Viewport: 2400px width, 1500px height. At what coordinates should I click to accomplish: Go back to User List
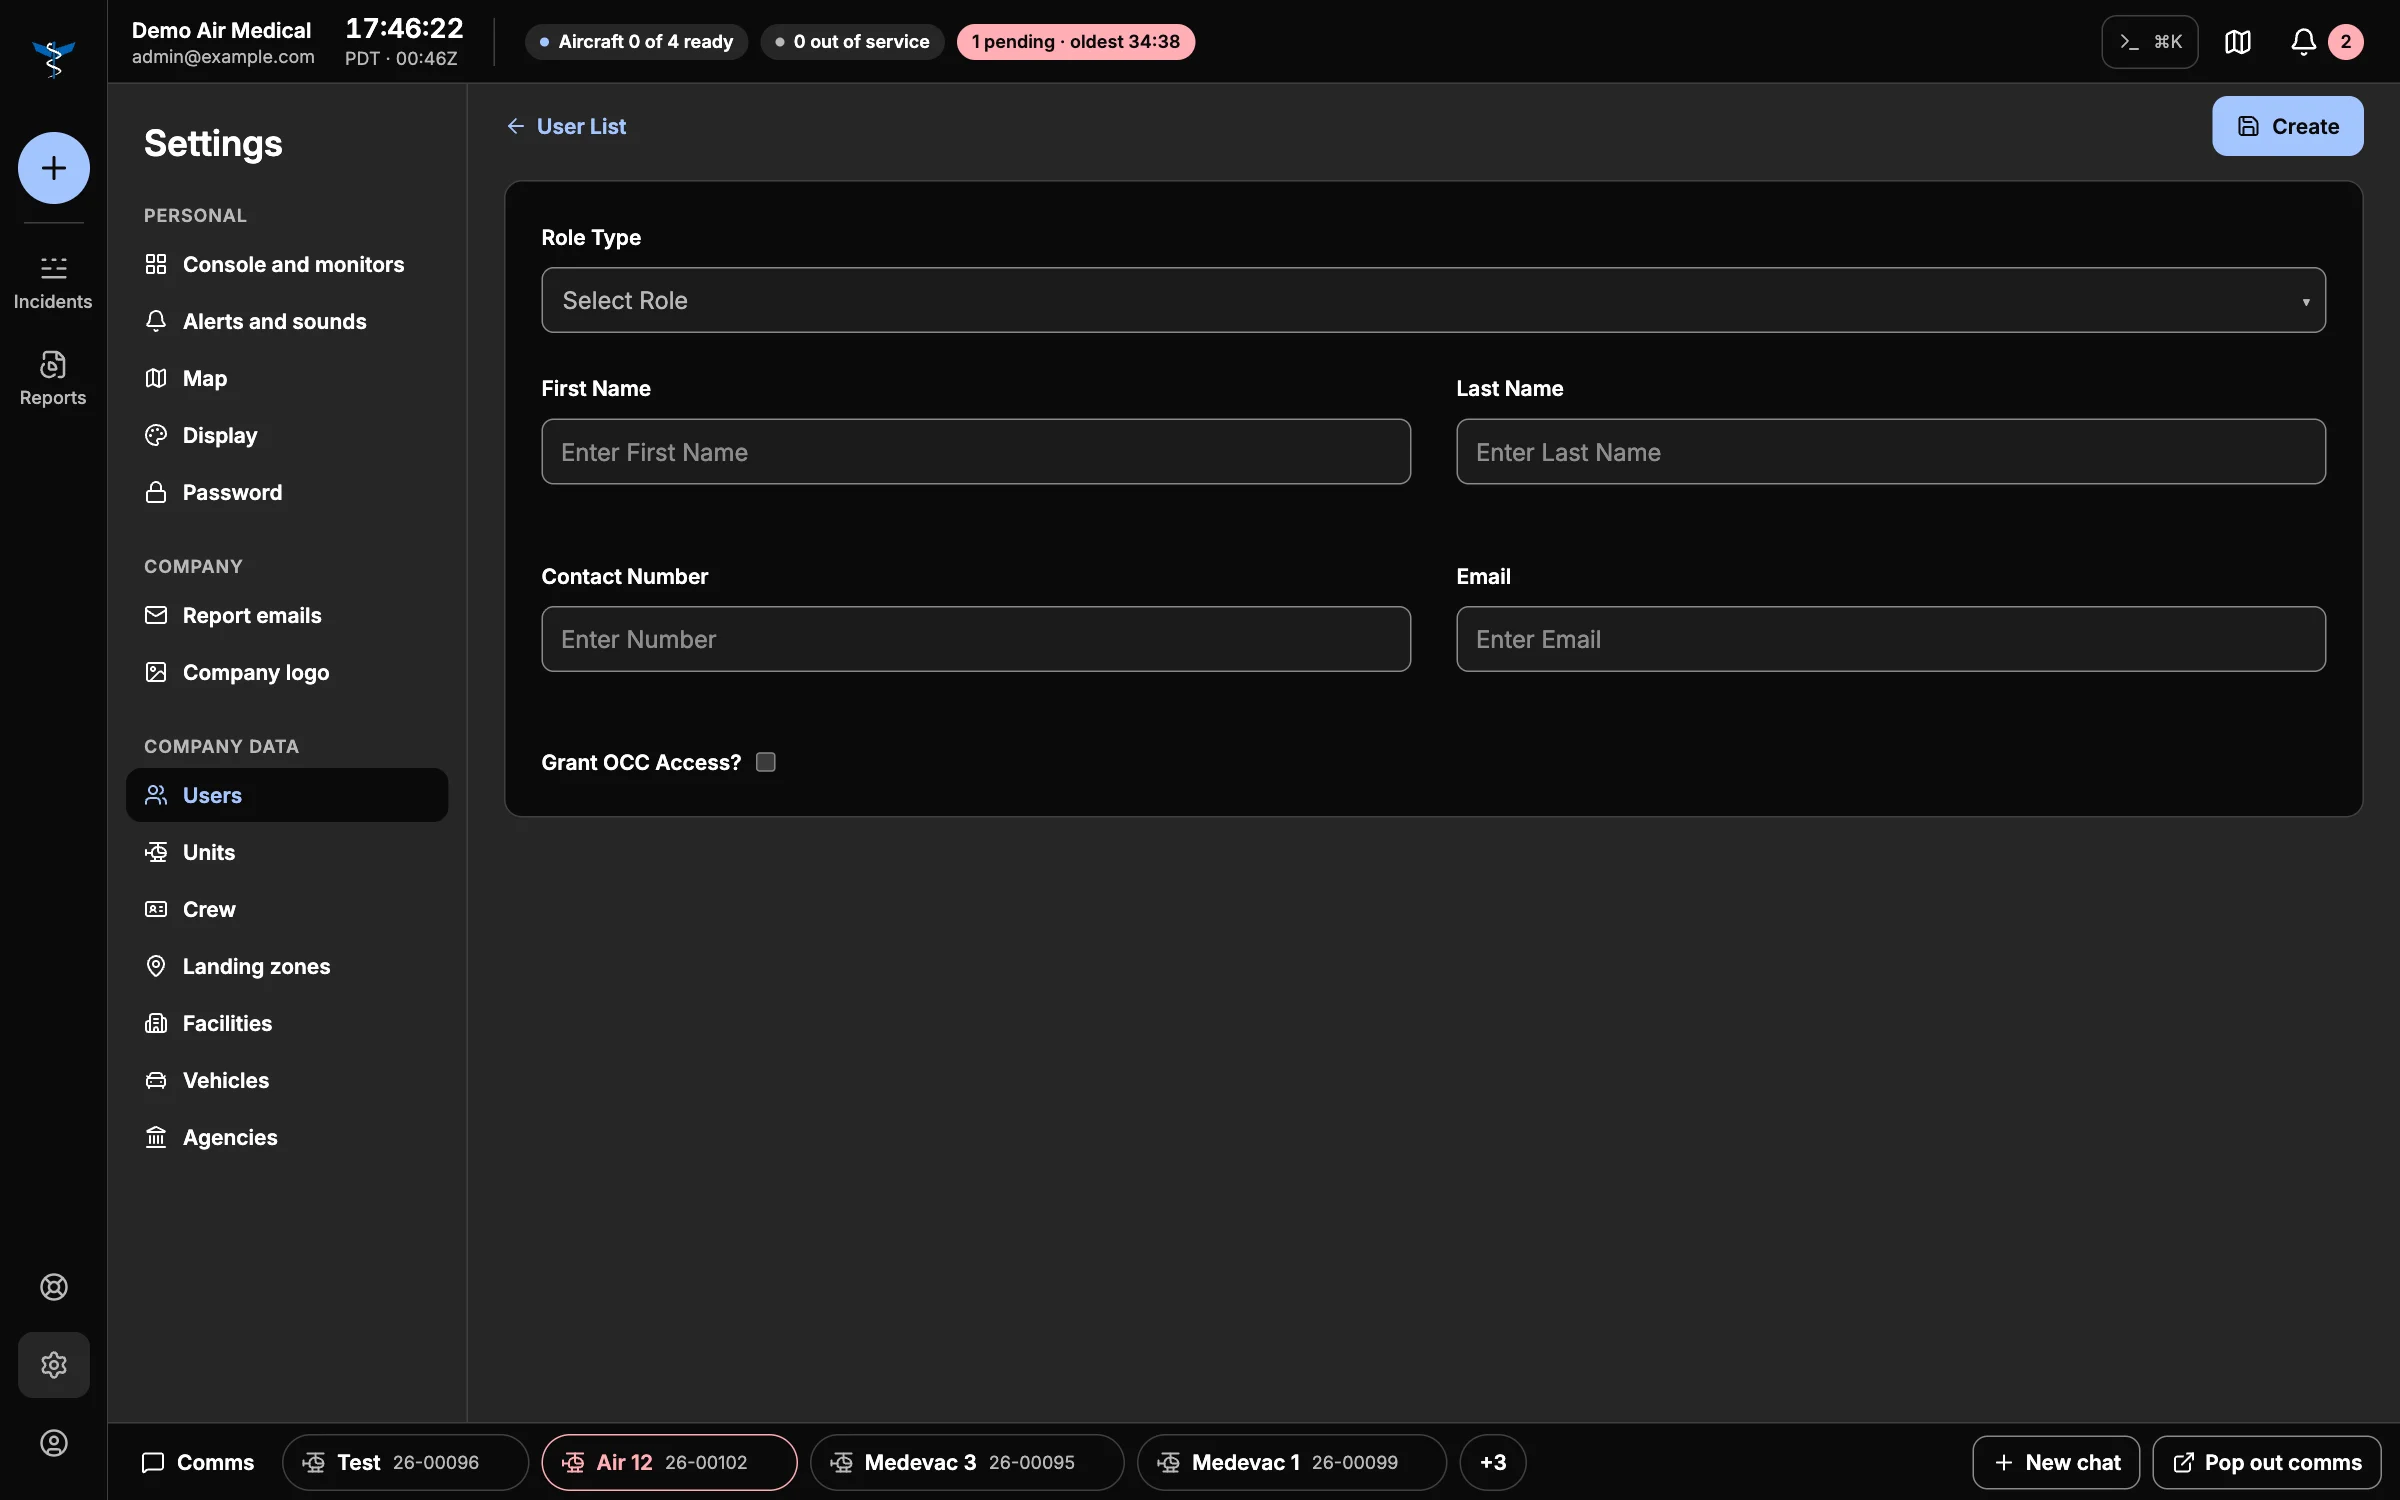(x=566, y=126)
